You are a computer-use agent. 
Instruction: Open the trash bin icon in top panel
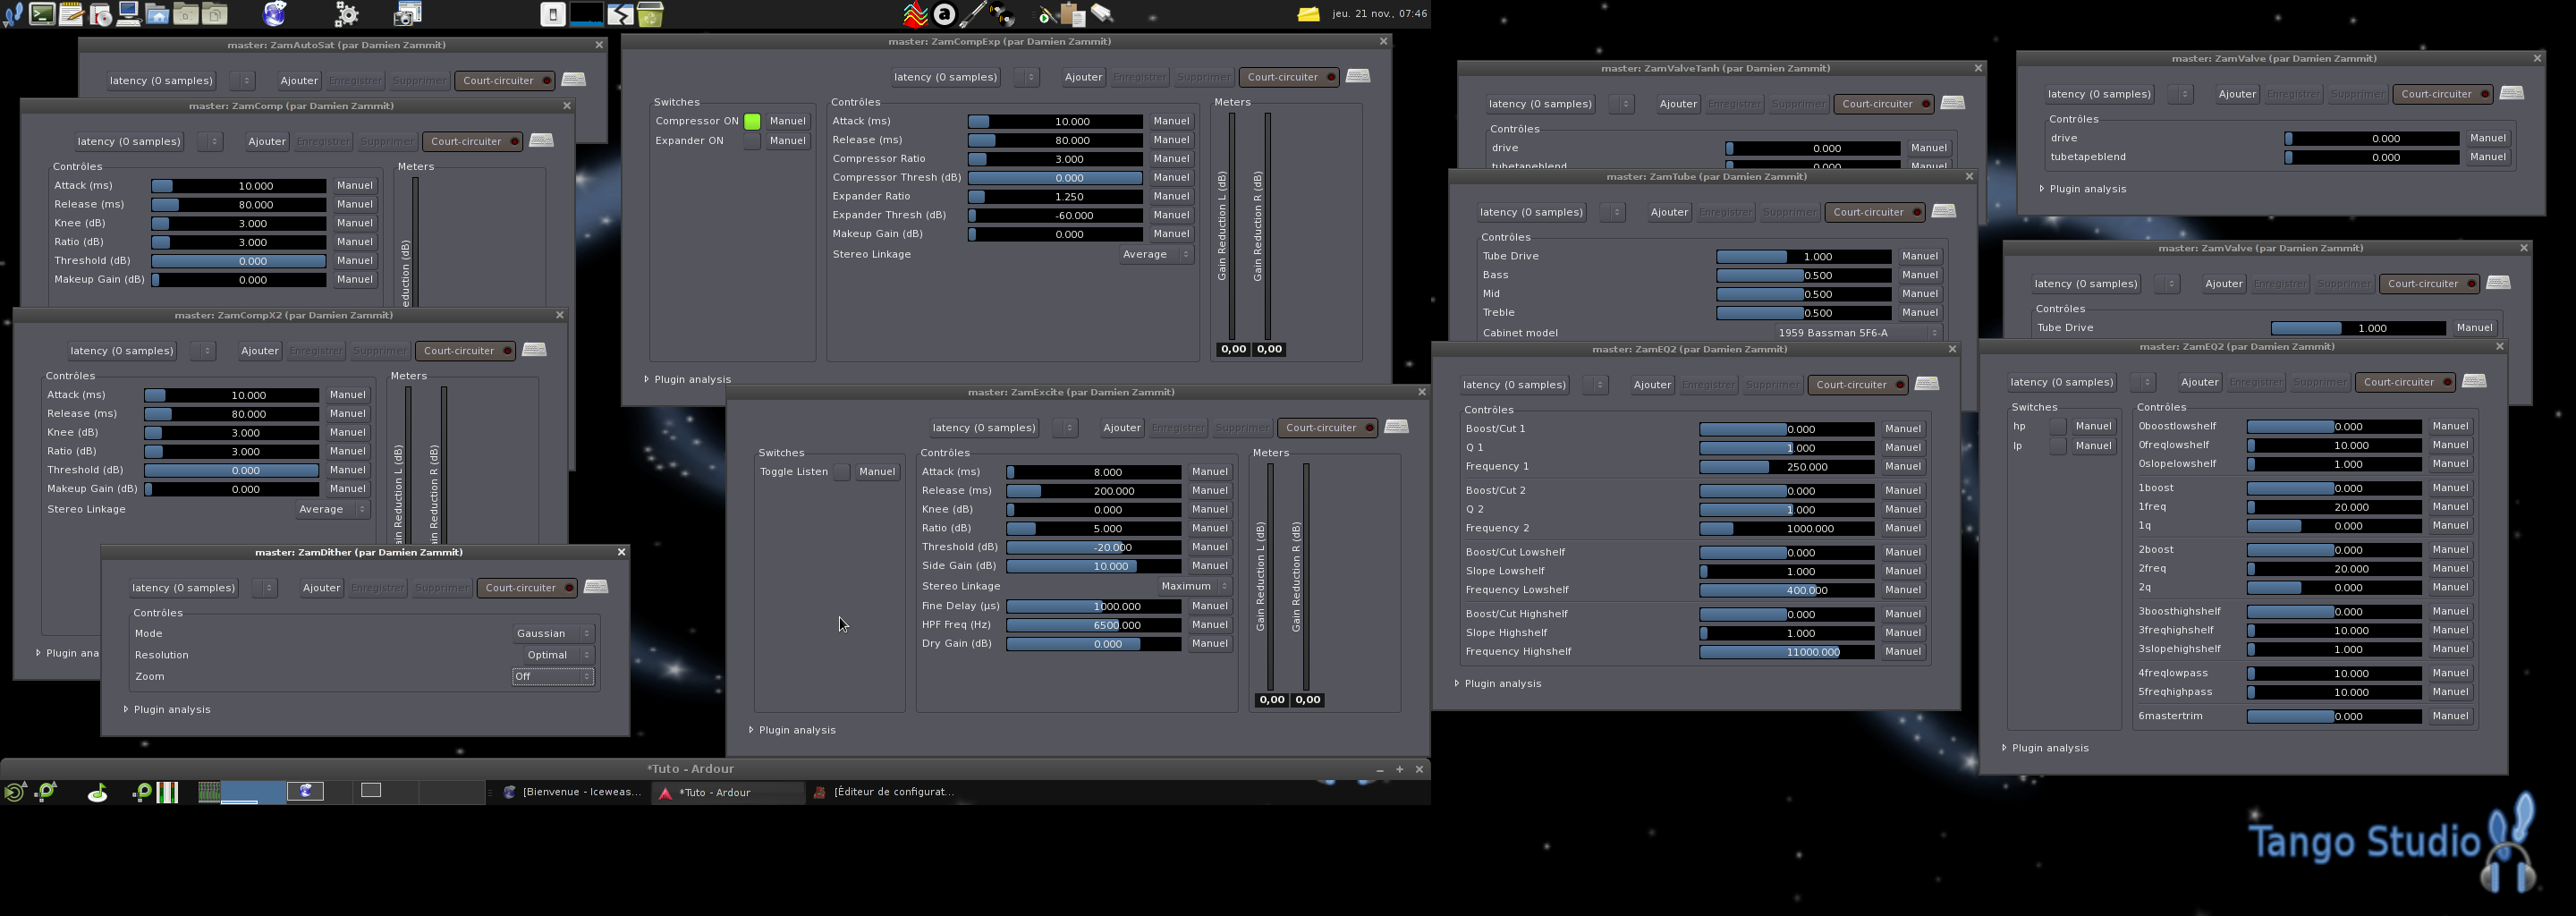(650, 14)
